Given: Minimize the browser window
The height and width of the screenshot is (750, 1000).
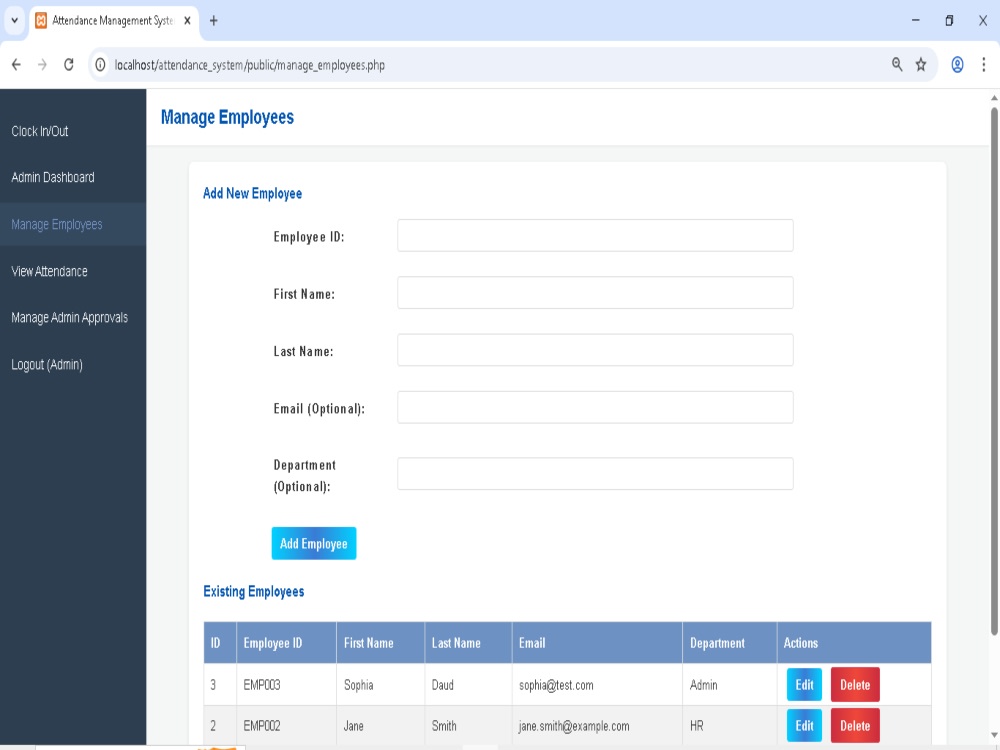Looking at the screenshot, I should [x=915, y=20].
